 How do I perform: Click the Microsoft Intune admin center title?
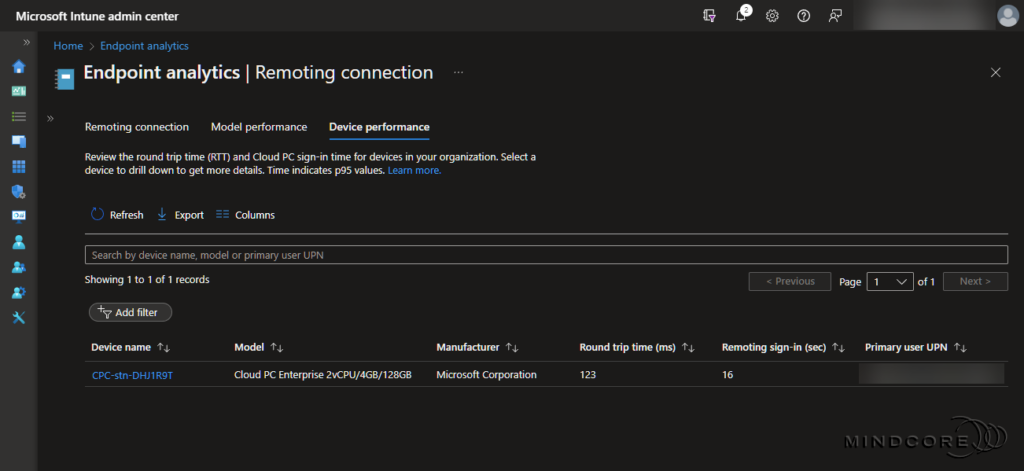97,16
